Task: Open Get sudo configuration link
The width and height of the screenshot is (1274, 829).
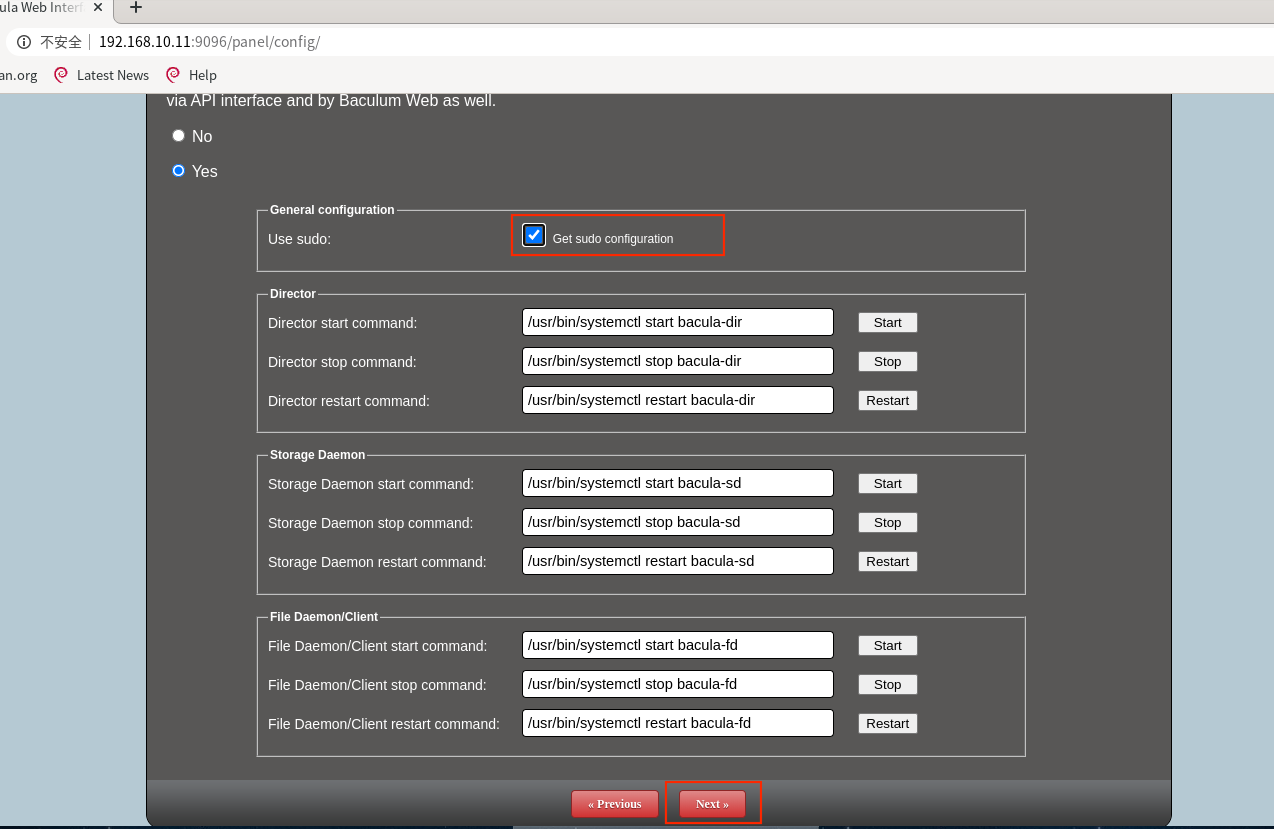Action: (x=612, y=239)
